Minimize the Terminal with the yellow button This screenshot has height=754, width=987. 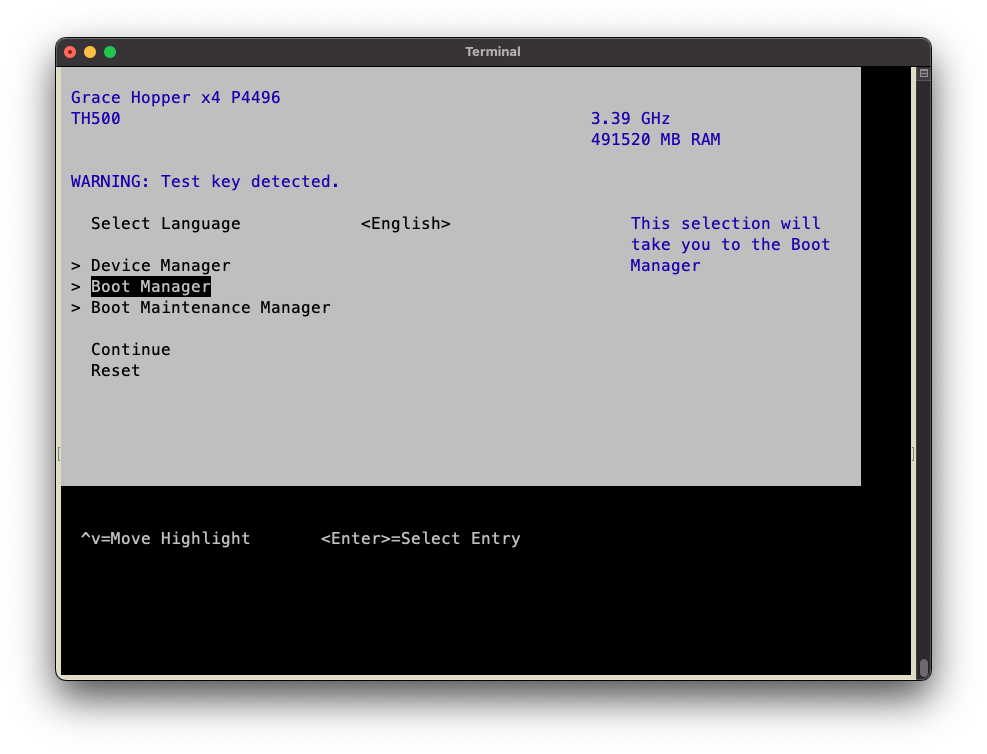pos(90,52)
